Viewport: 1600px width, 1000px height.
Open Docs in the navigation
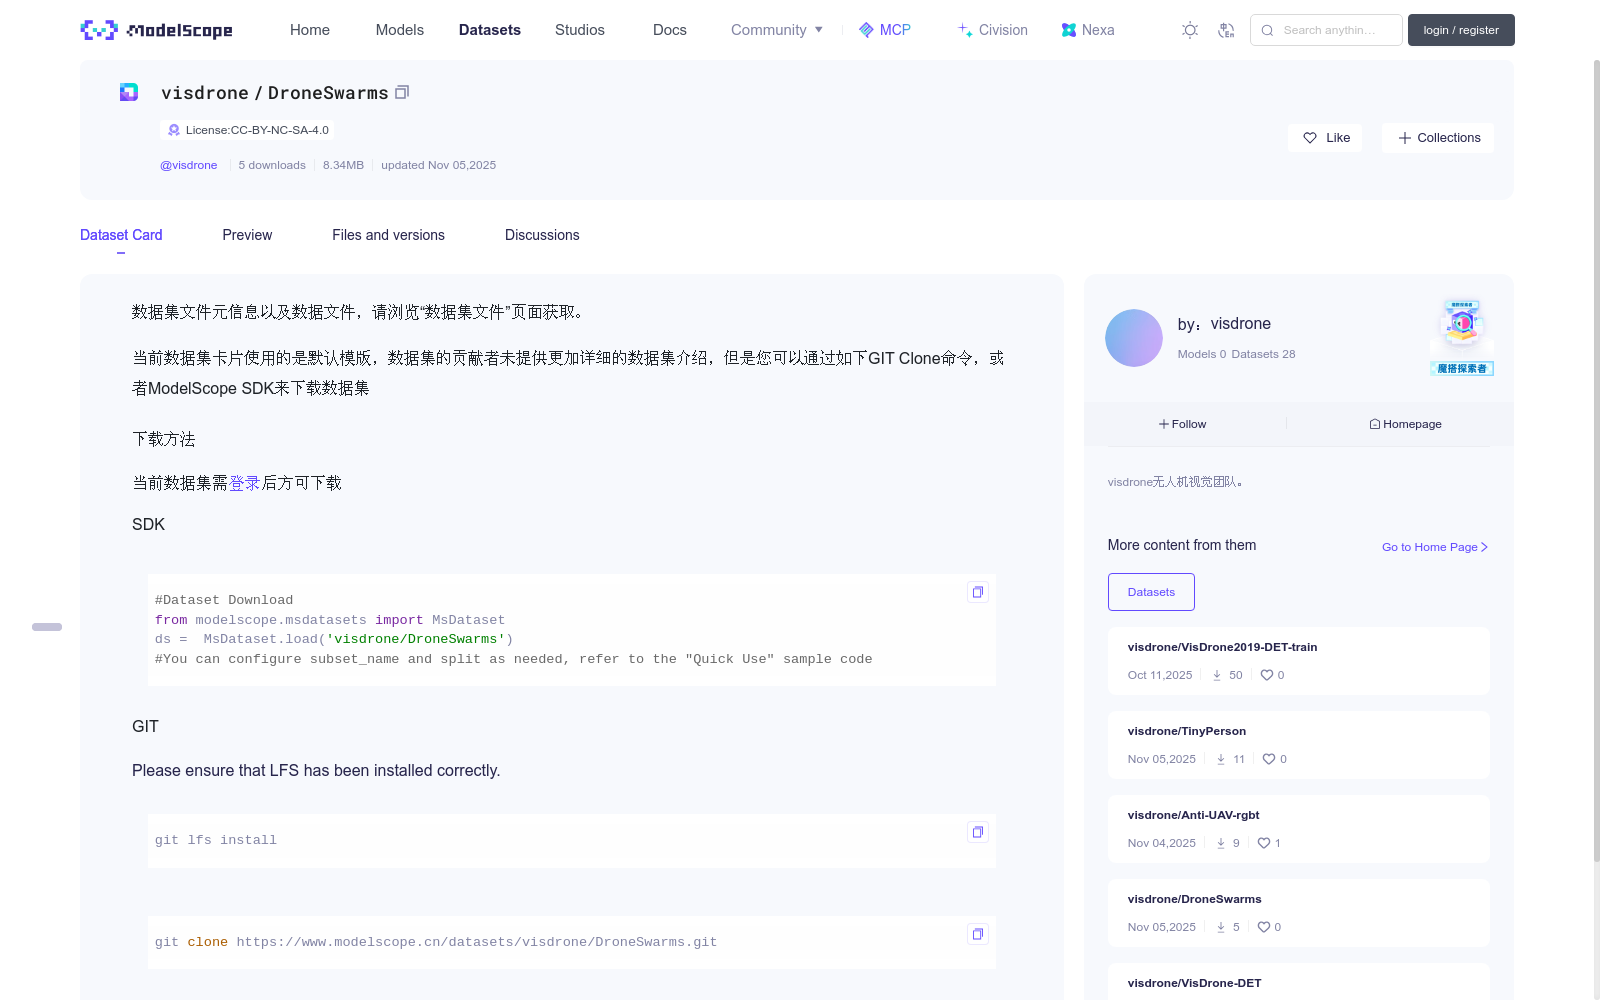[670, 30]
